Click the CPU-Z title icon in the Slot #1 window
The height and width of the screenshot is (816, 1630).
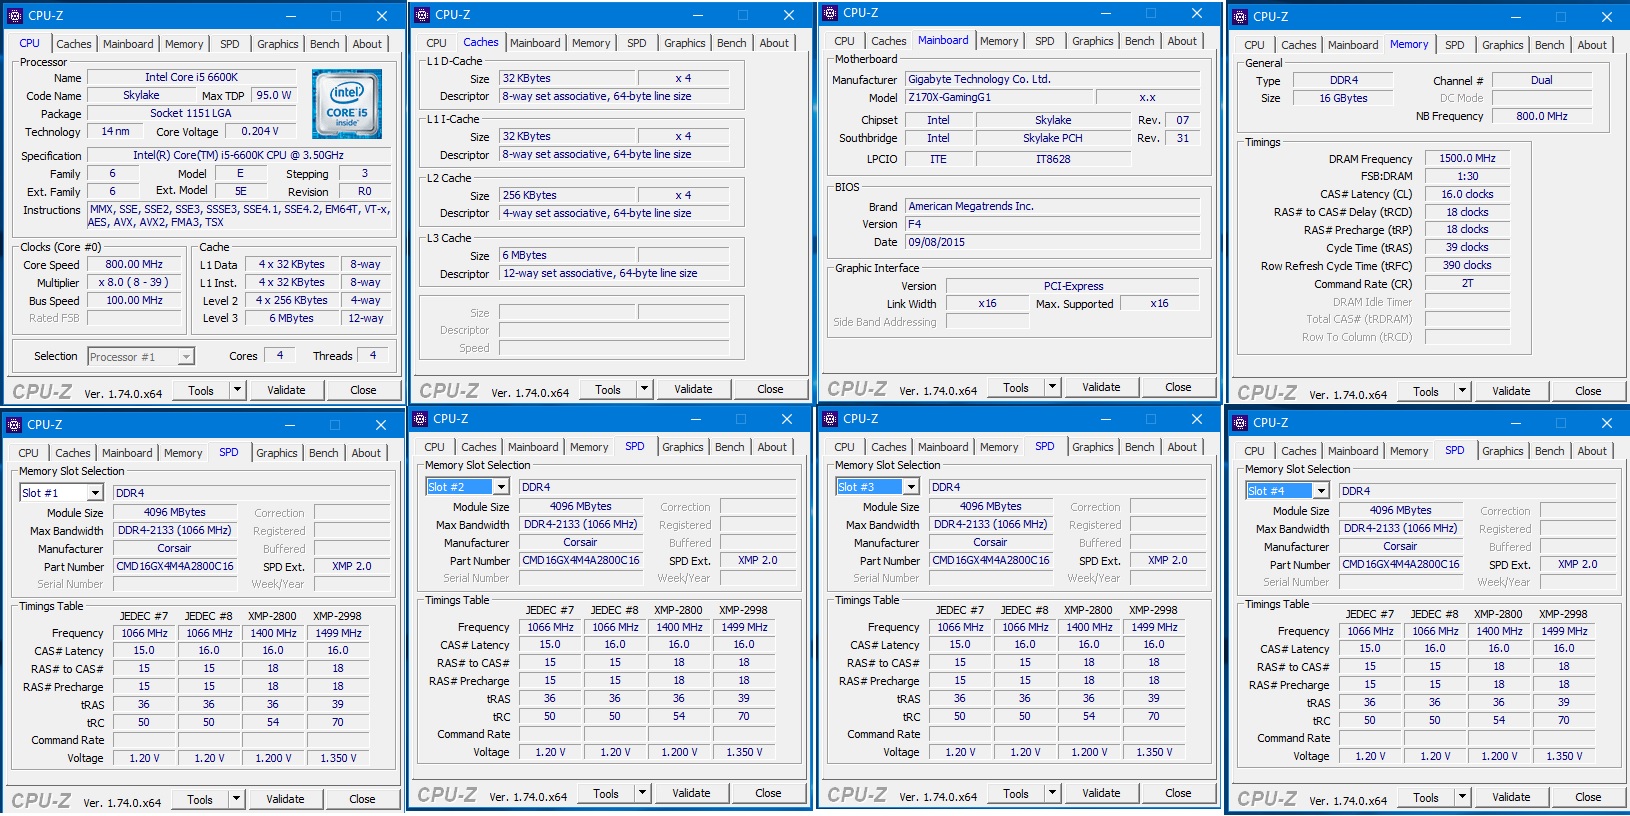(14, 425)
